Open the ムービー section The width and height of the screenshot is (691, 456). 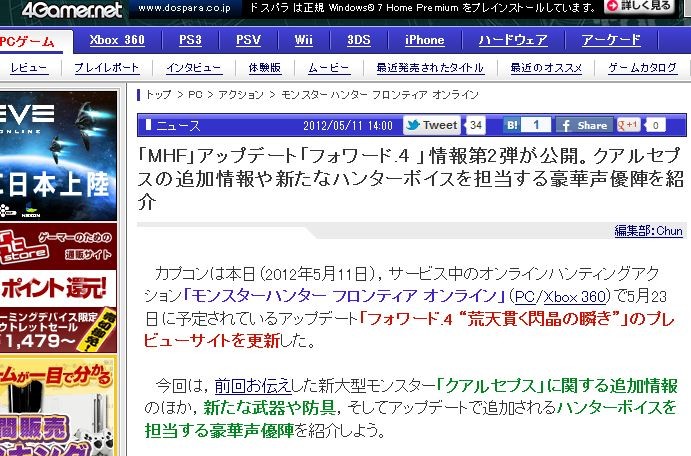click(x=329, y=68)
